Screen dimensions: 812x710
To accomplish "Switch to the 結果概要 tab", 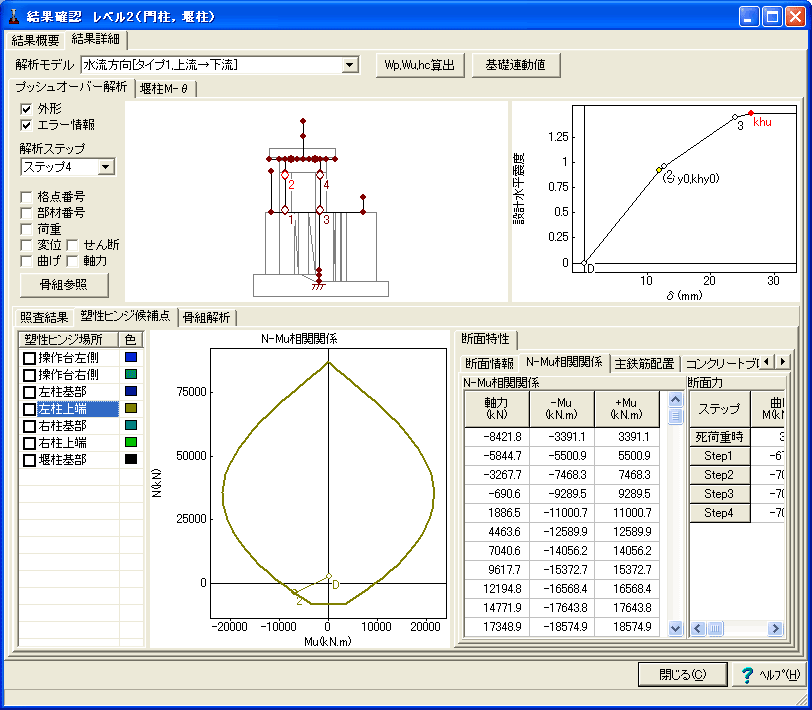I will (x=35, y=40).
